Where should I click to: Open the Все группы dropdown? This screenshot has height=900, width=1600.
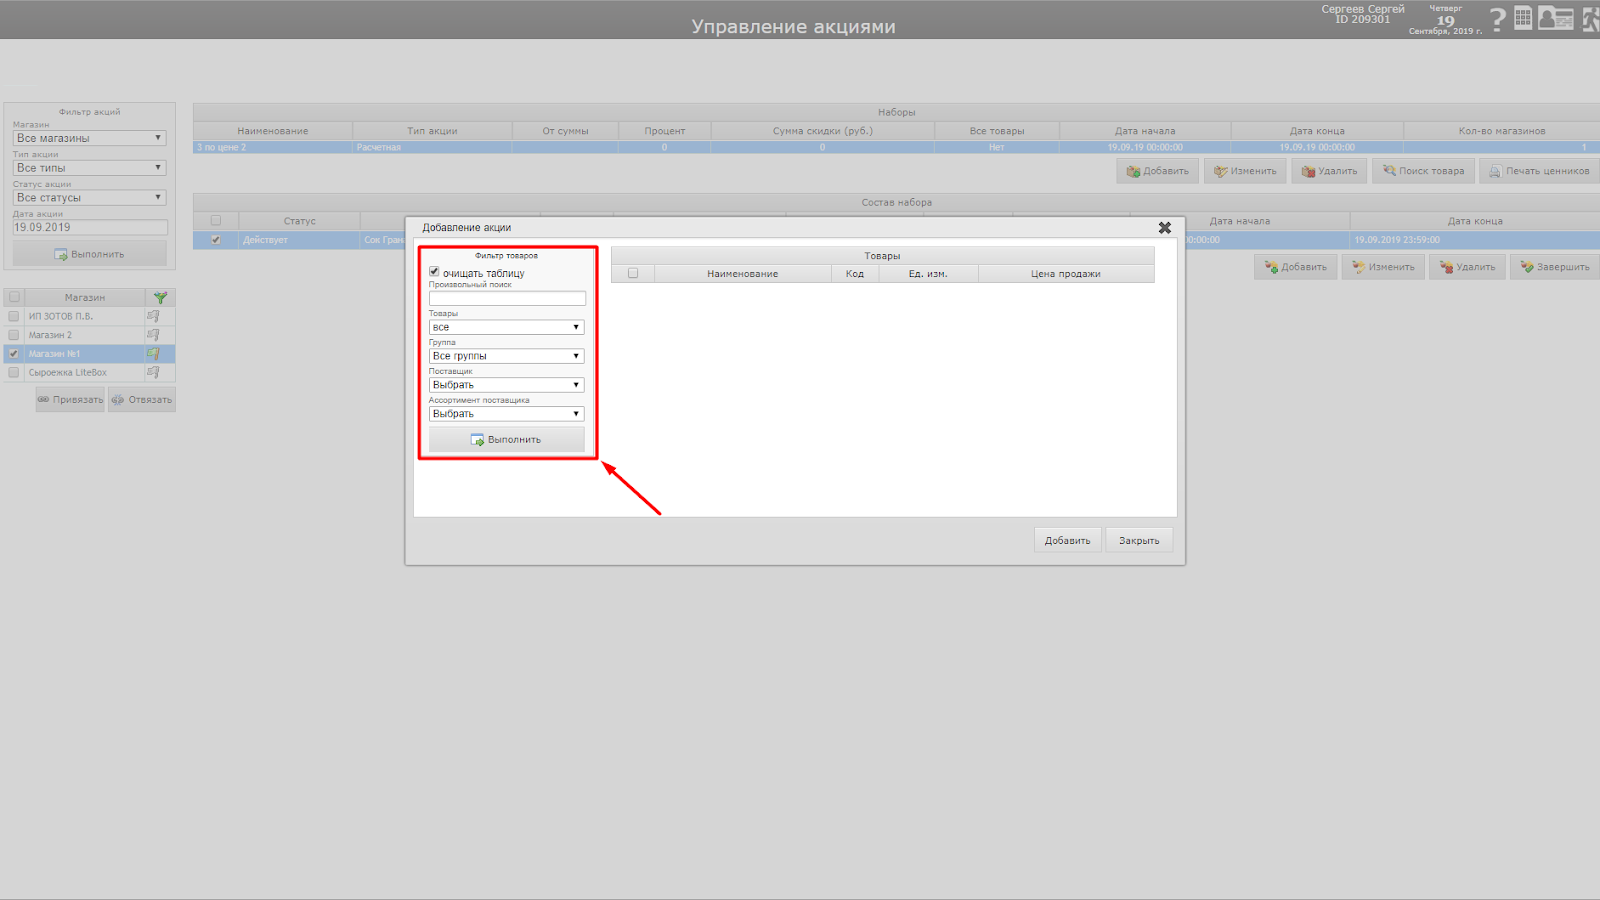(x=506, y=356)
